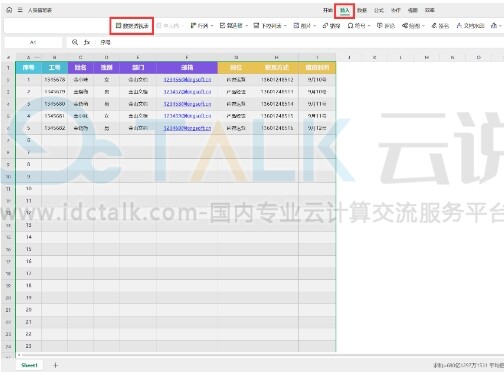Image resolution: width=504 pixels, height=375 pixels.
Task: Open the email link in sheet row 3
Action: pyautogui.click(x=187, y=92)
